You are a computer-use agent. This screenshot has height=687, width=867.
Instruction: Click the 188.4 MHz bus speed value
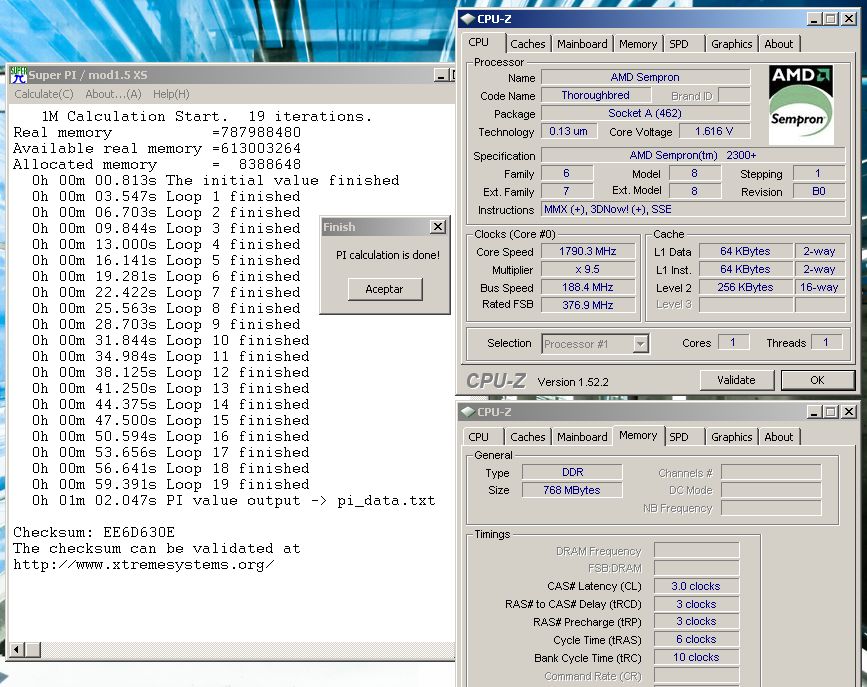coord(588,288)
